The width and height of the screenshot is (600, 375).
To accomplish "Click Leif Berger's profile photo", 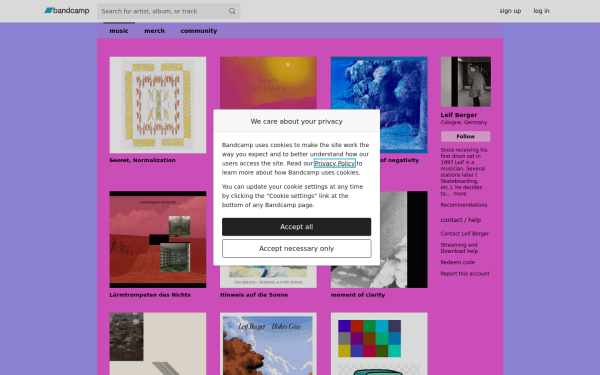I will 466,82.
